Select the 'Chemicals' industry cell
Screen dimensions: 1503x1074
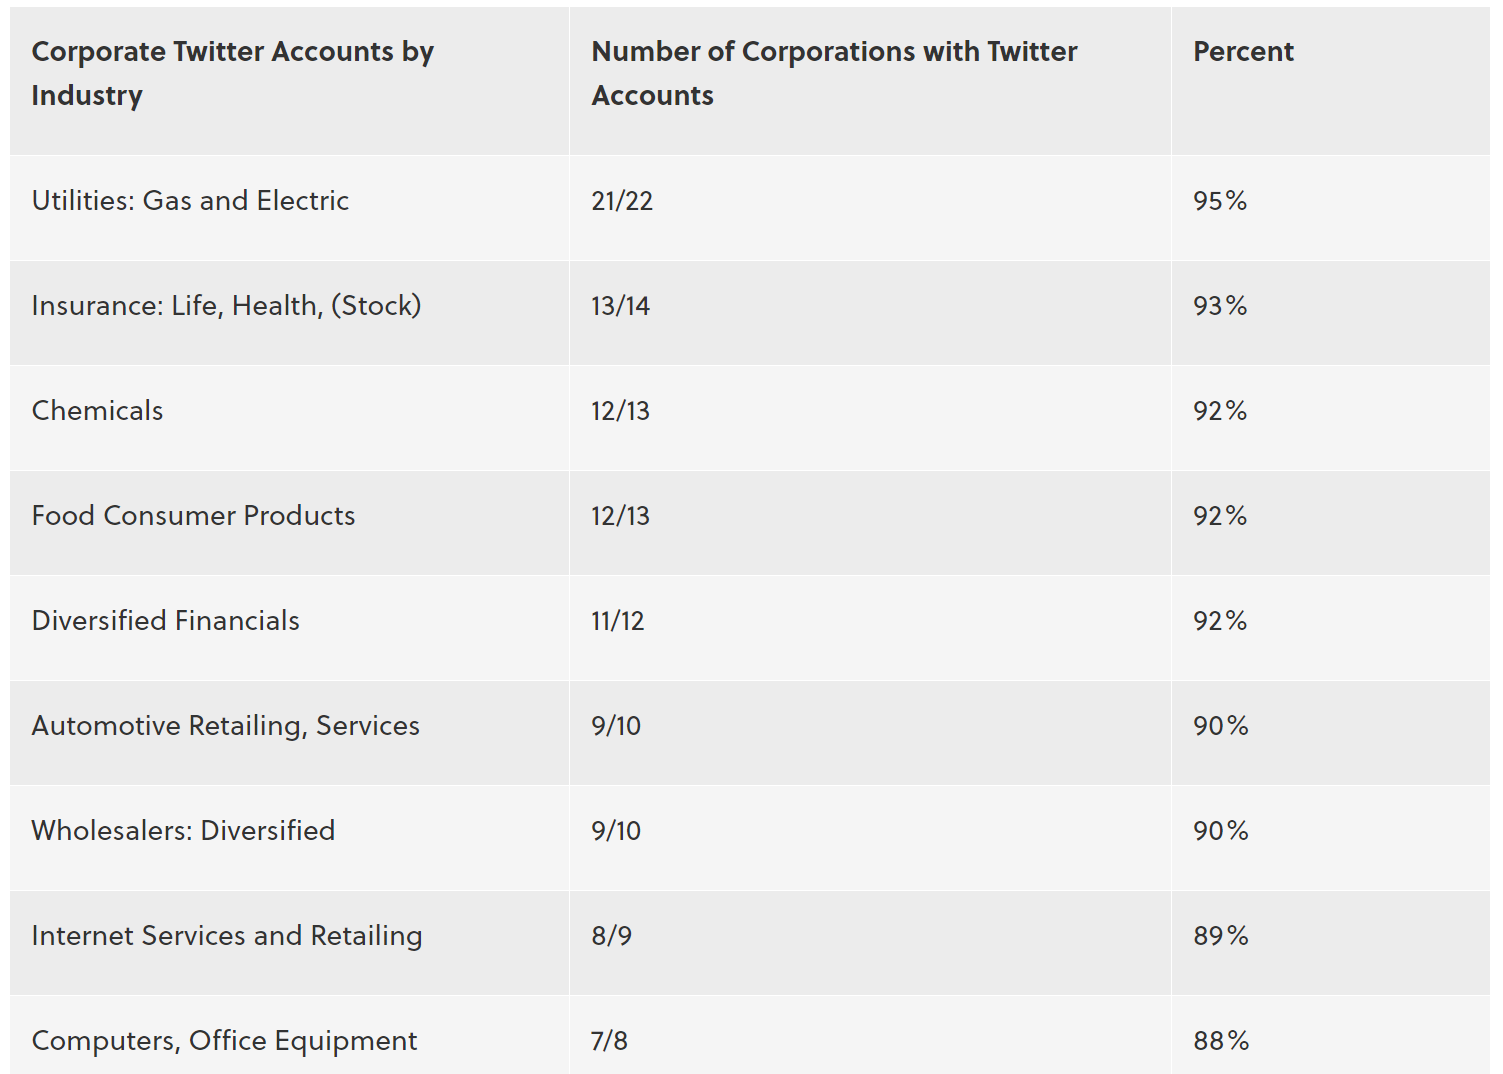click(x=97, y=411)
